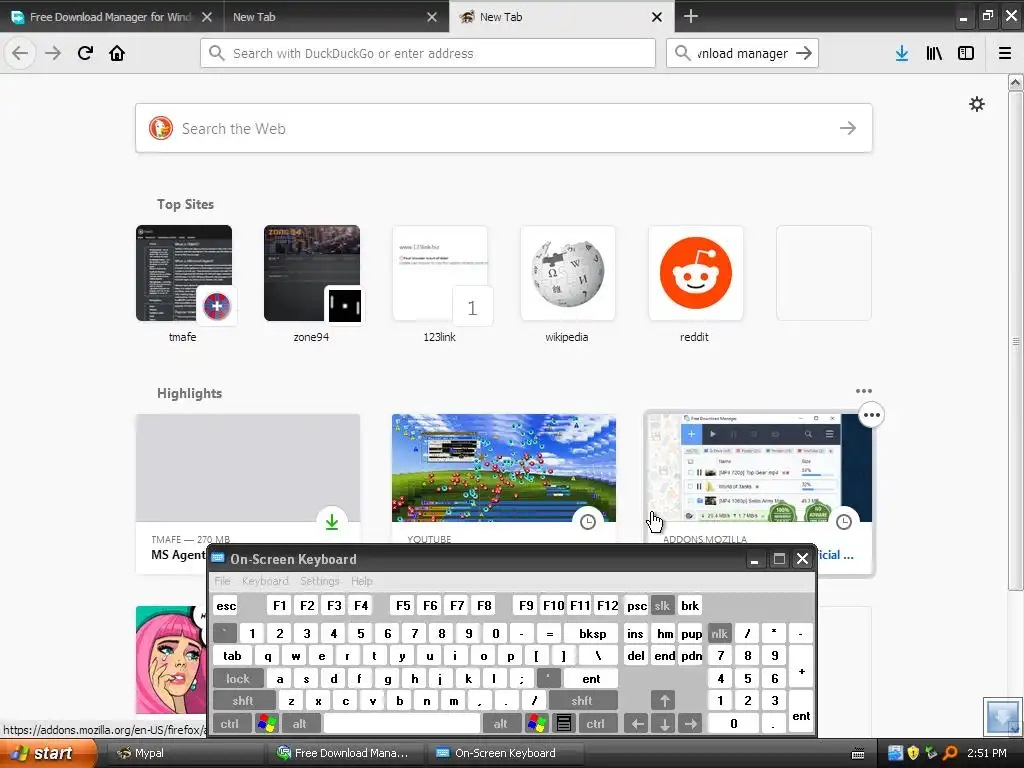Click the magnifier tray icon
1024x768 pixels.
(x=950, y=753)
